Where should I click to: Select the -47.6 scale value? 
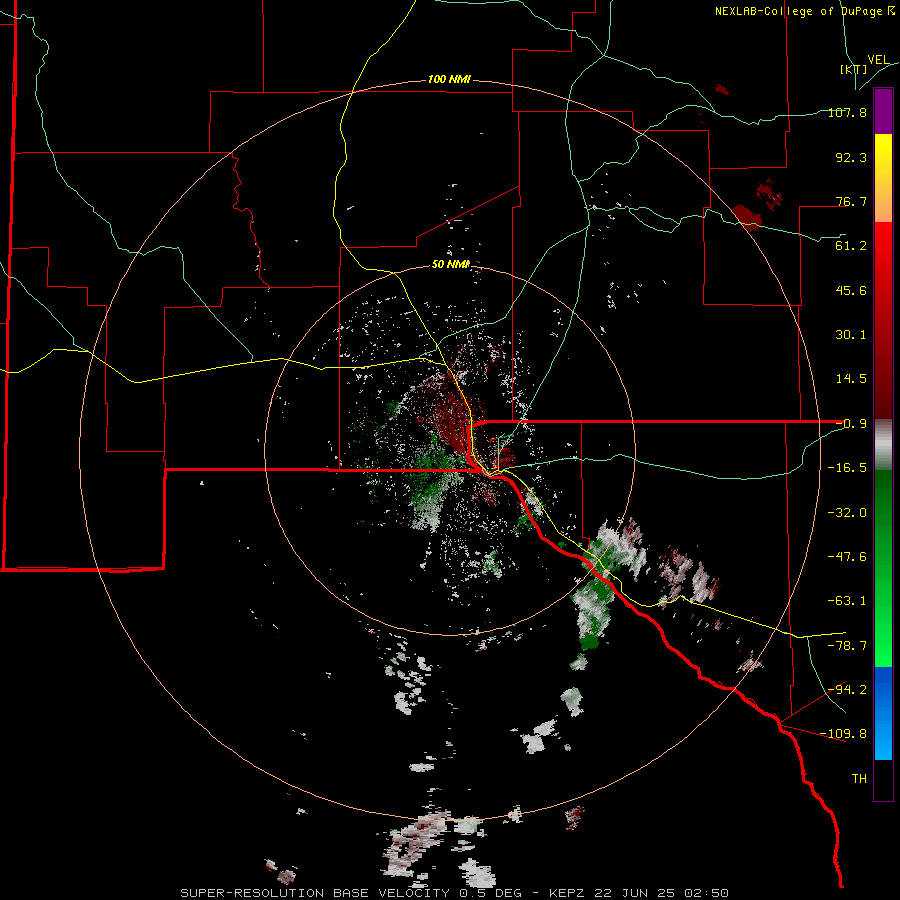pos(847,557)
